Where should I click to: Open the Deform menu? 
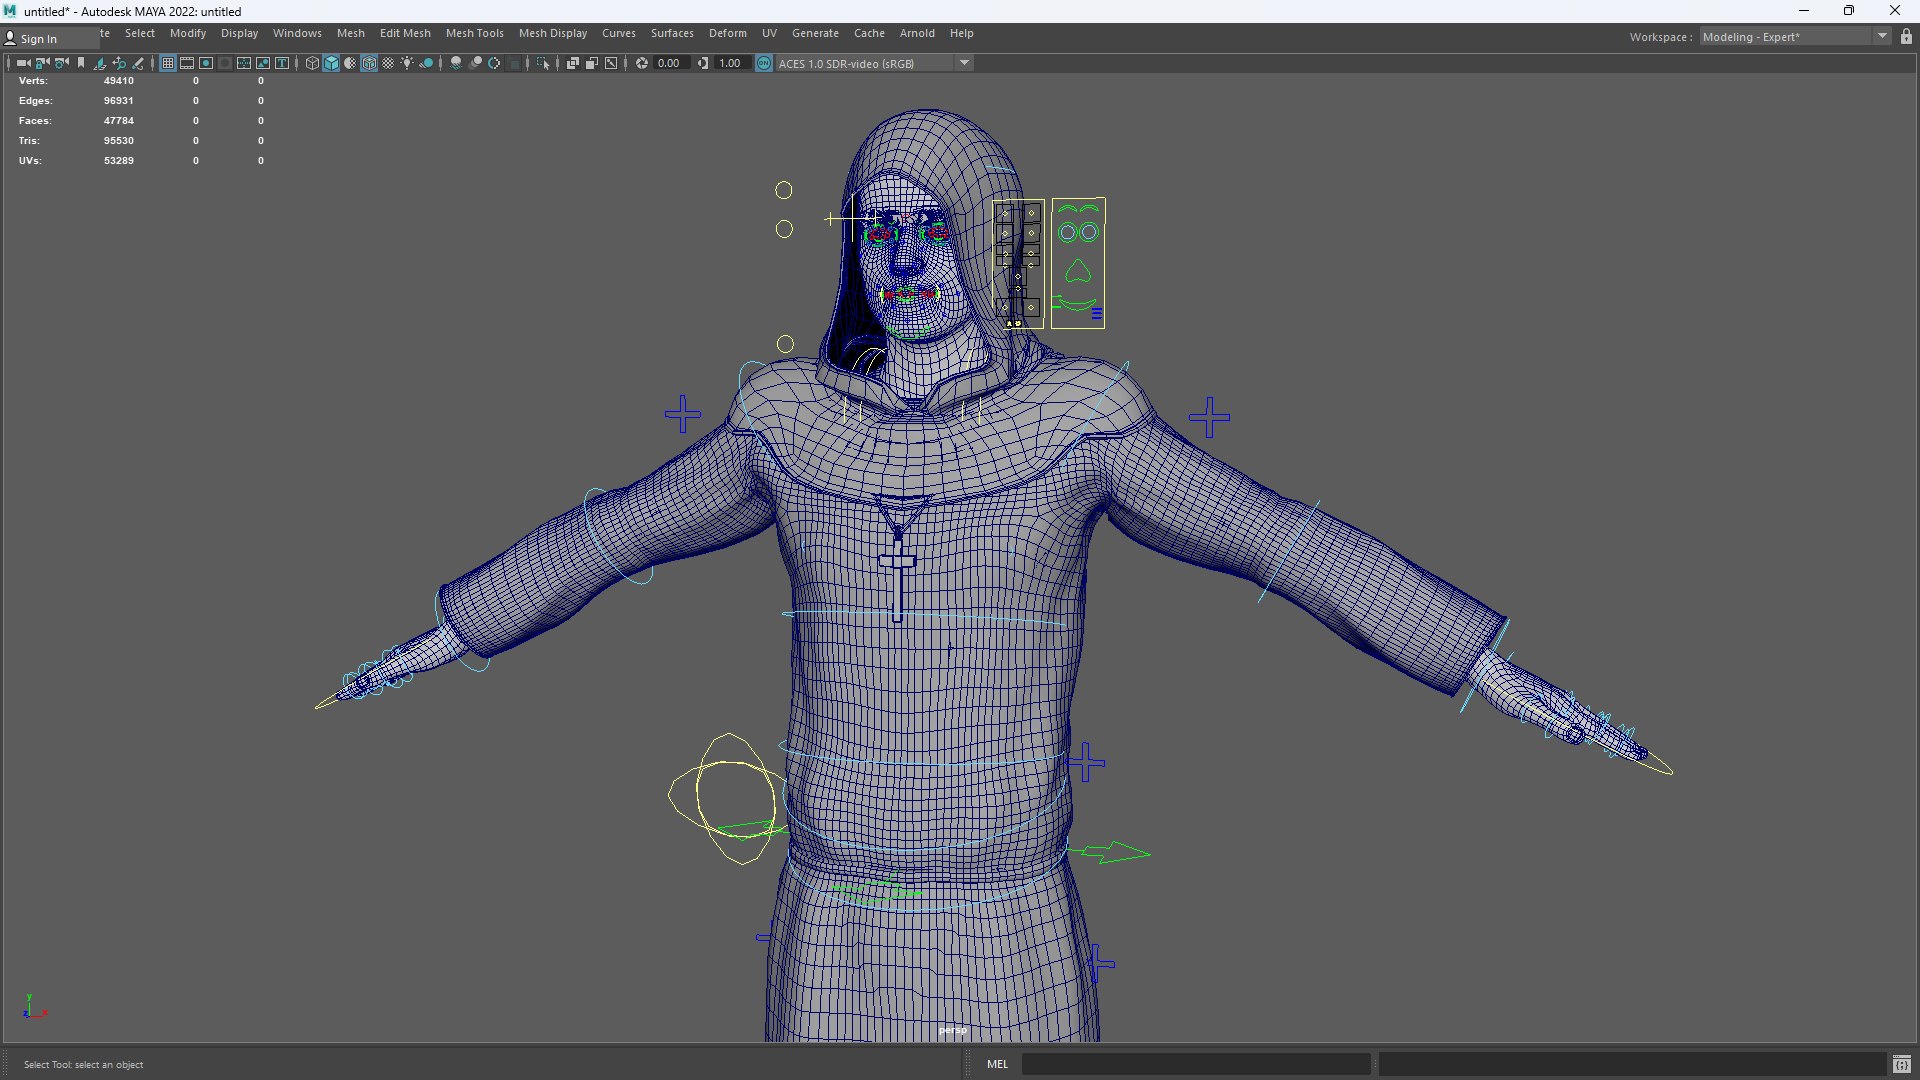point(727,33)
